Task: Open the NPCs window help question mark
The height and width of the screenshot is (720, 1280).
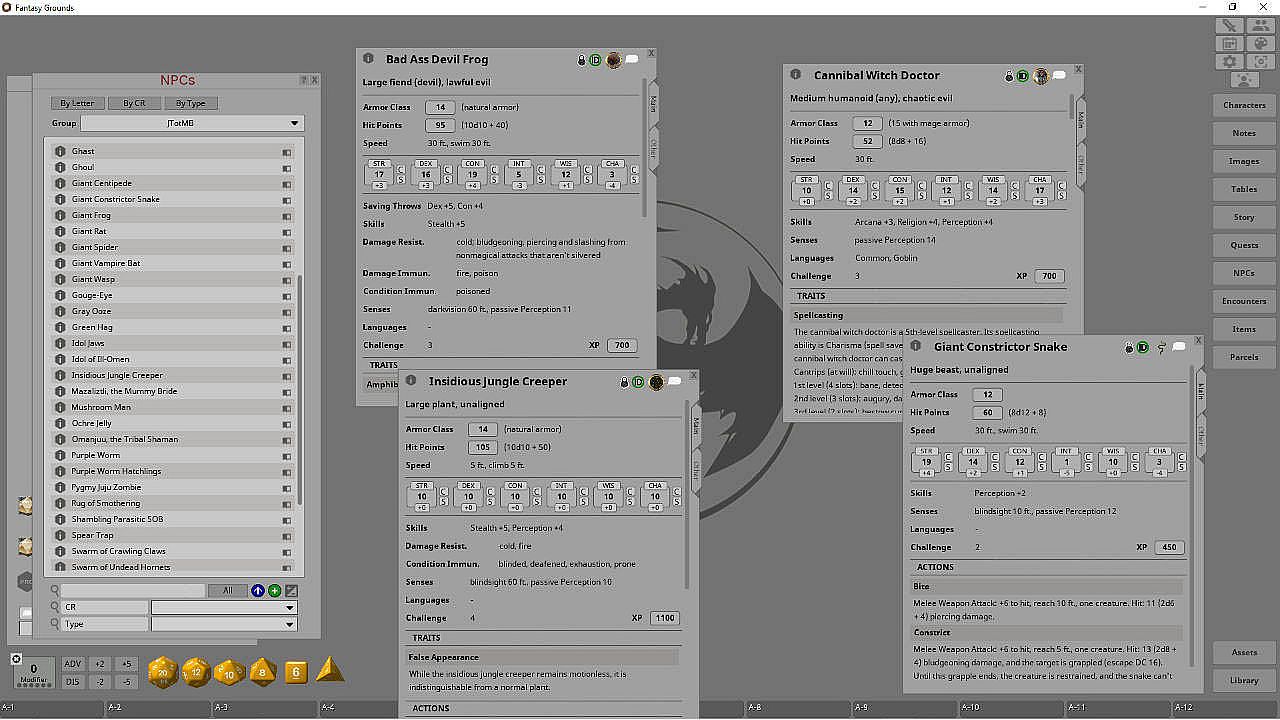Action: point(304,80)
